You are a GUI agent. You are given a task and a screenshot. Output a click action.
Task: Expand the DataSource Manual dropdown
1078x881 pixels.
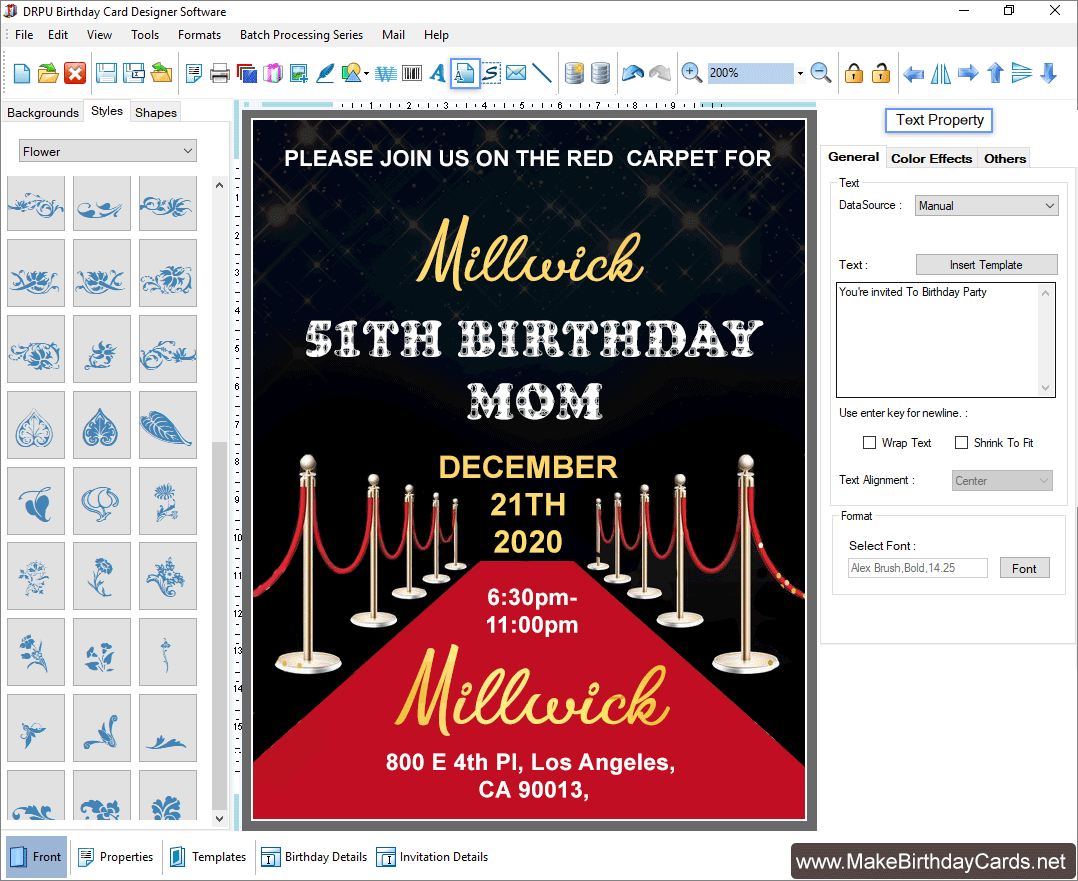coord(986,206)
